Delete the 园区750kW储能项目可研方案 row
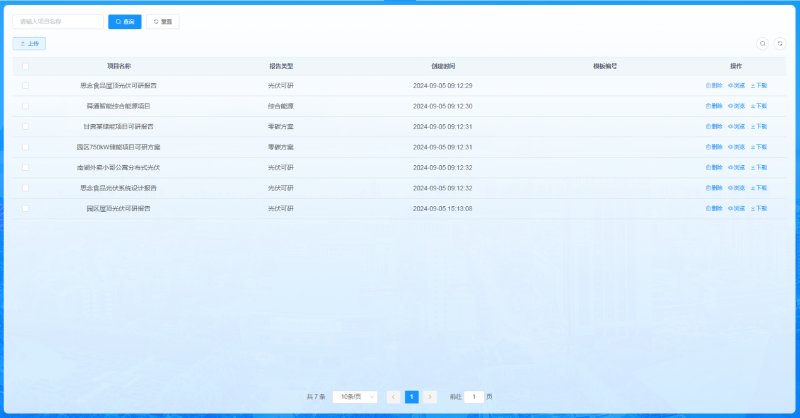 pyautogui.click(x=714, y=147)
